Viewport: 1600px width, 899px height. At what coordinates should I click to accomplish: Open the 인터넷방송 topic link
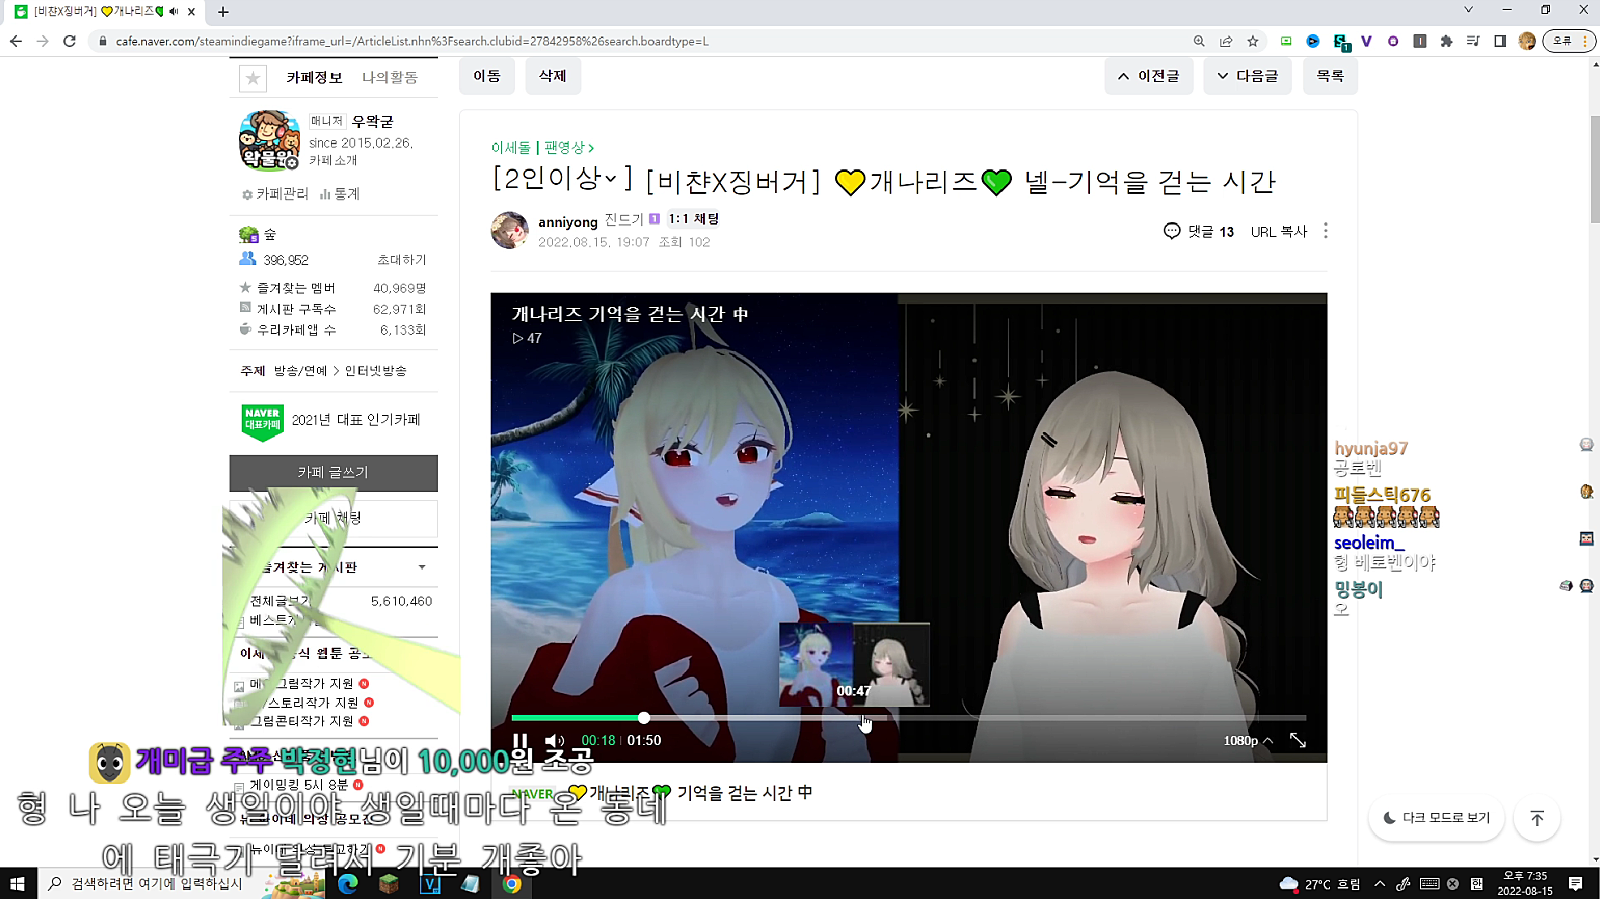pyautogui.click(x=376, y=371)
